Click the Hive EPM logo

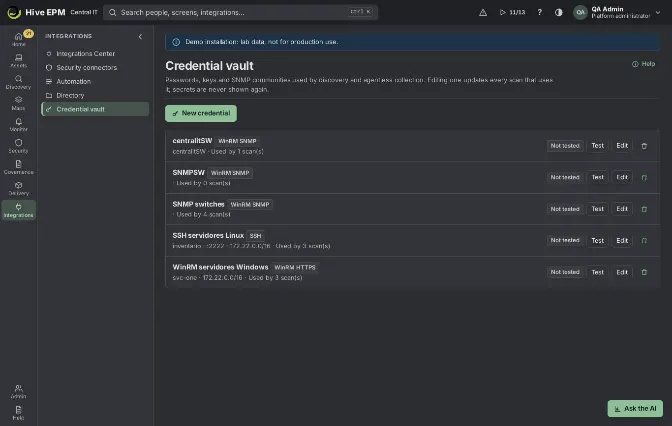(14, 12)
